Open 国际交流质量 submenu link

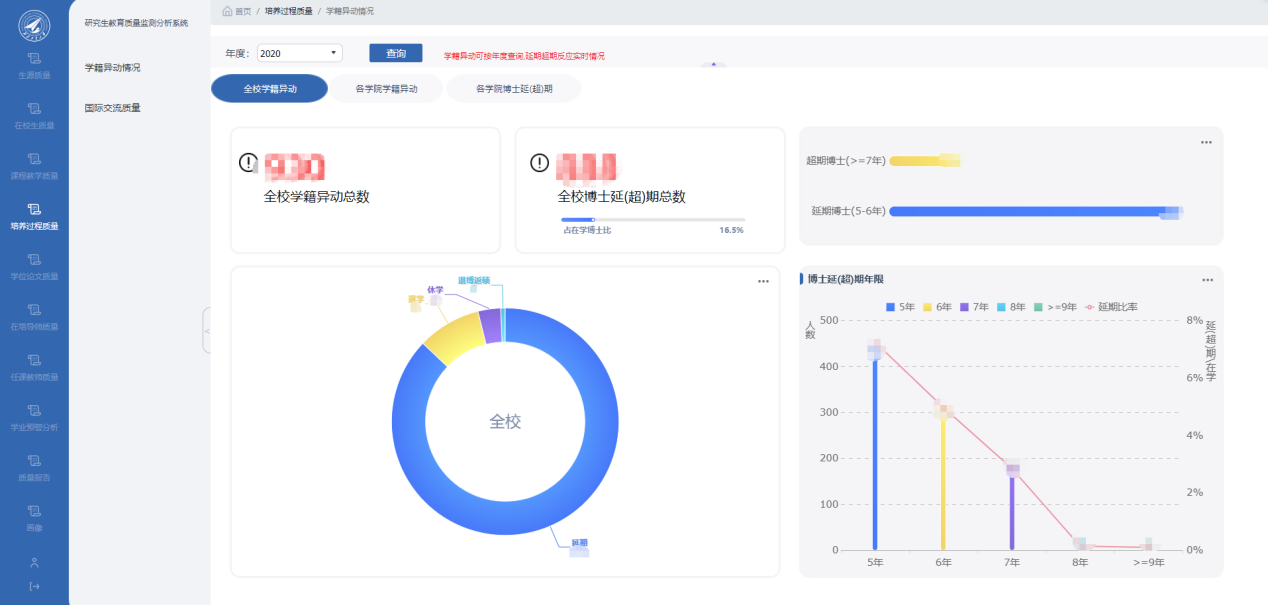[x=112, y=108]
